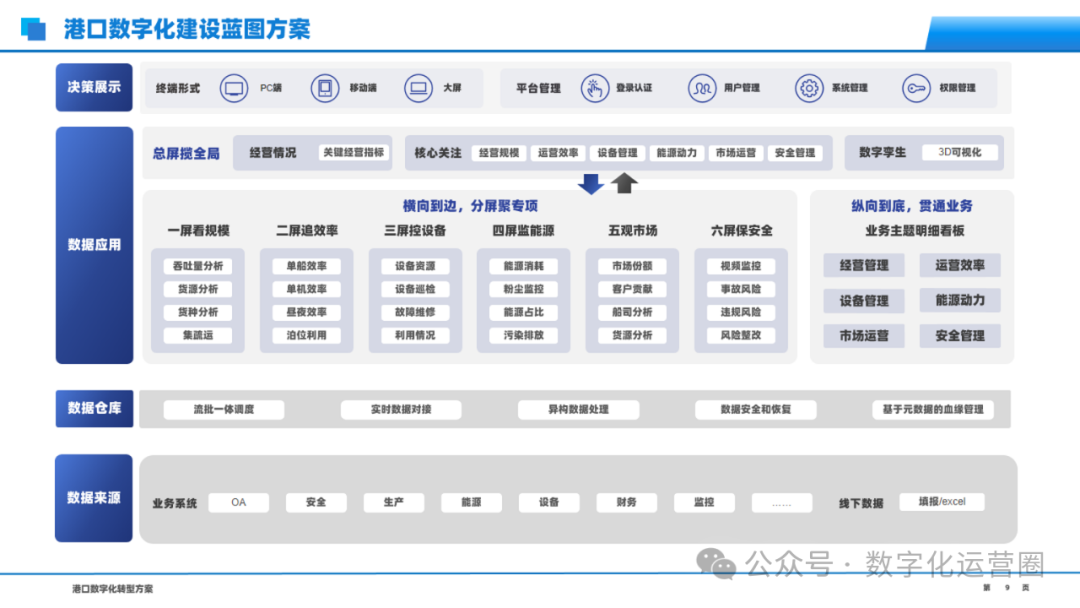Click the 故障维修 item
Viewport: 1080px width, 608px height.
click(x=415, y=312)
